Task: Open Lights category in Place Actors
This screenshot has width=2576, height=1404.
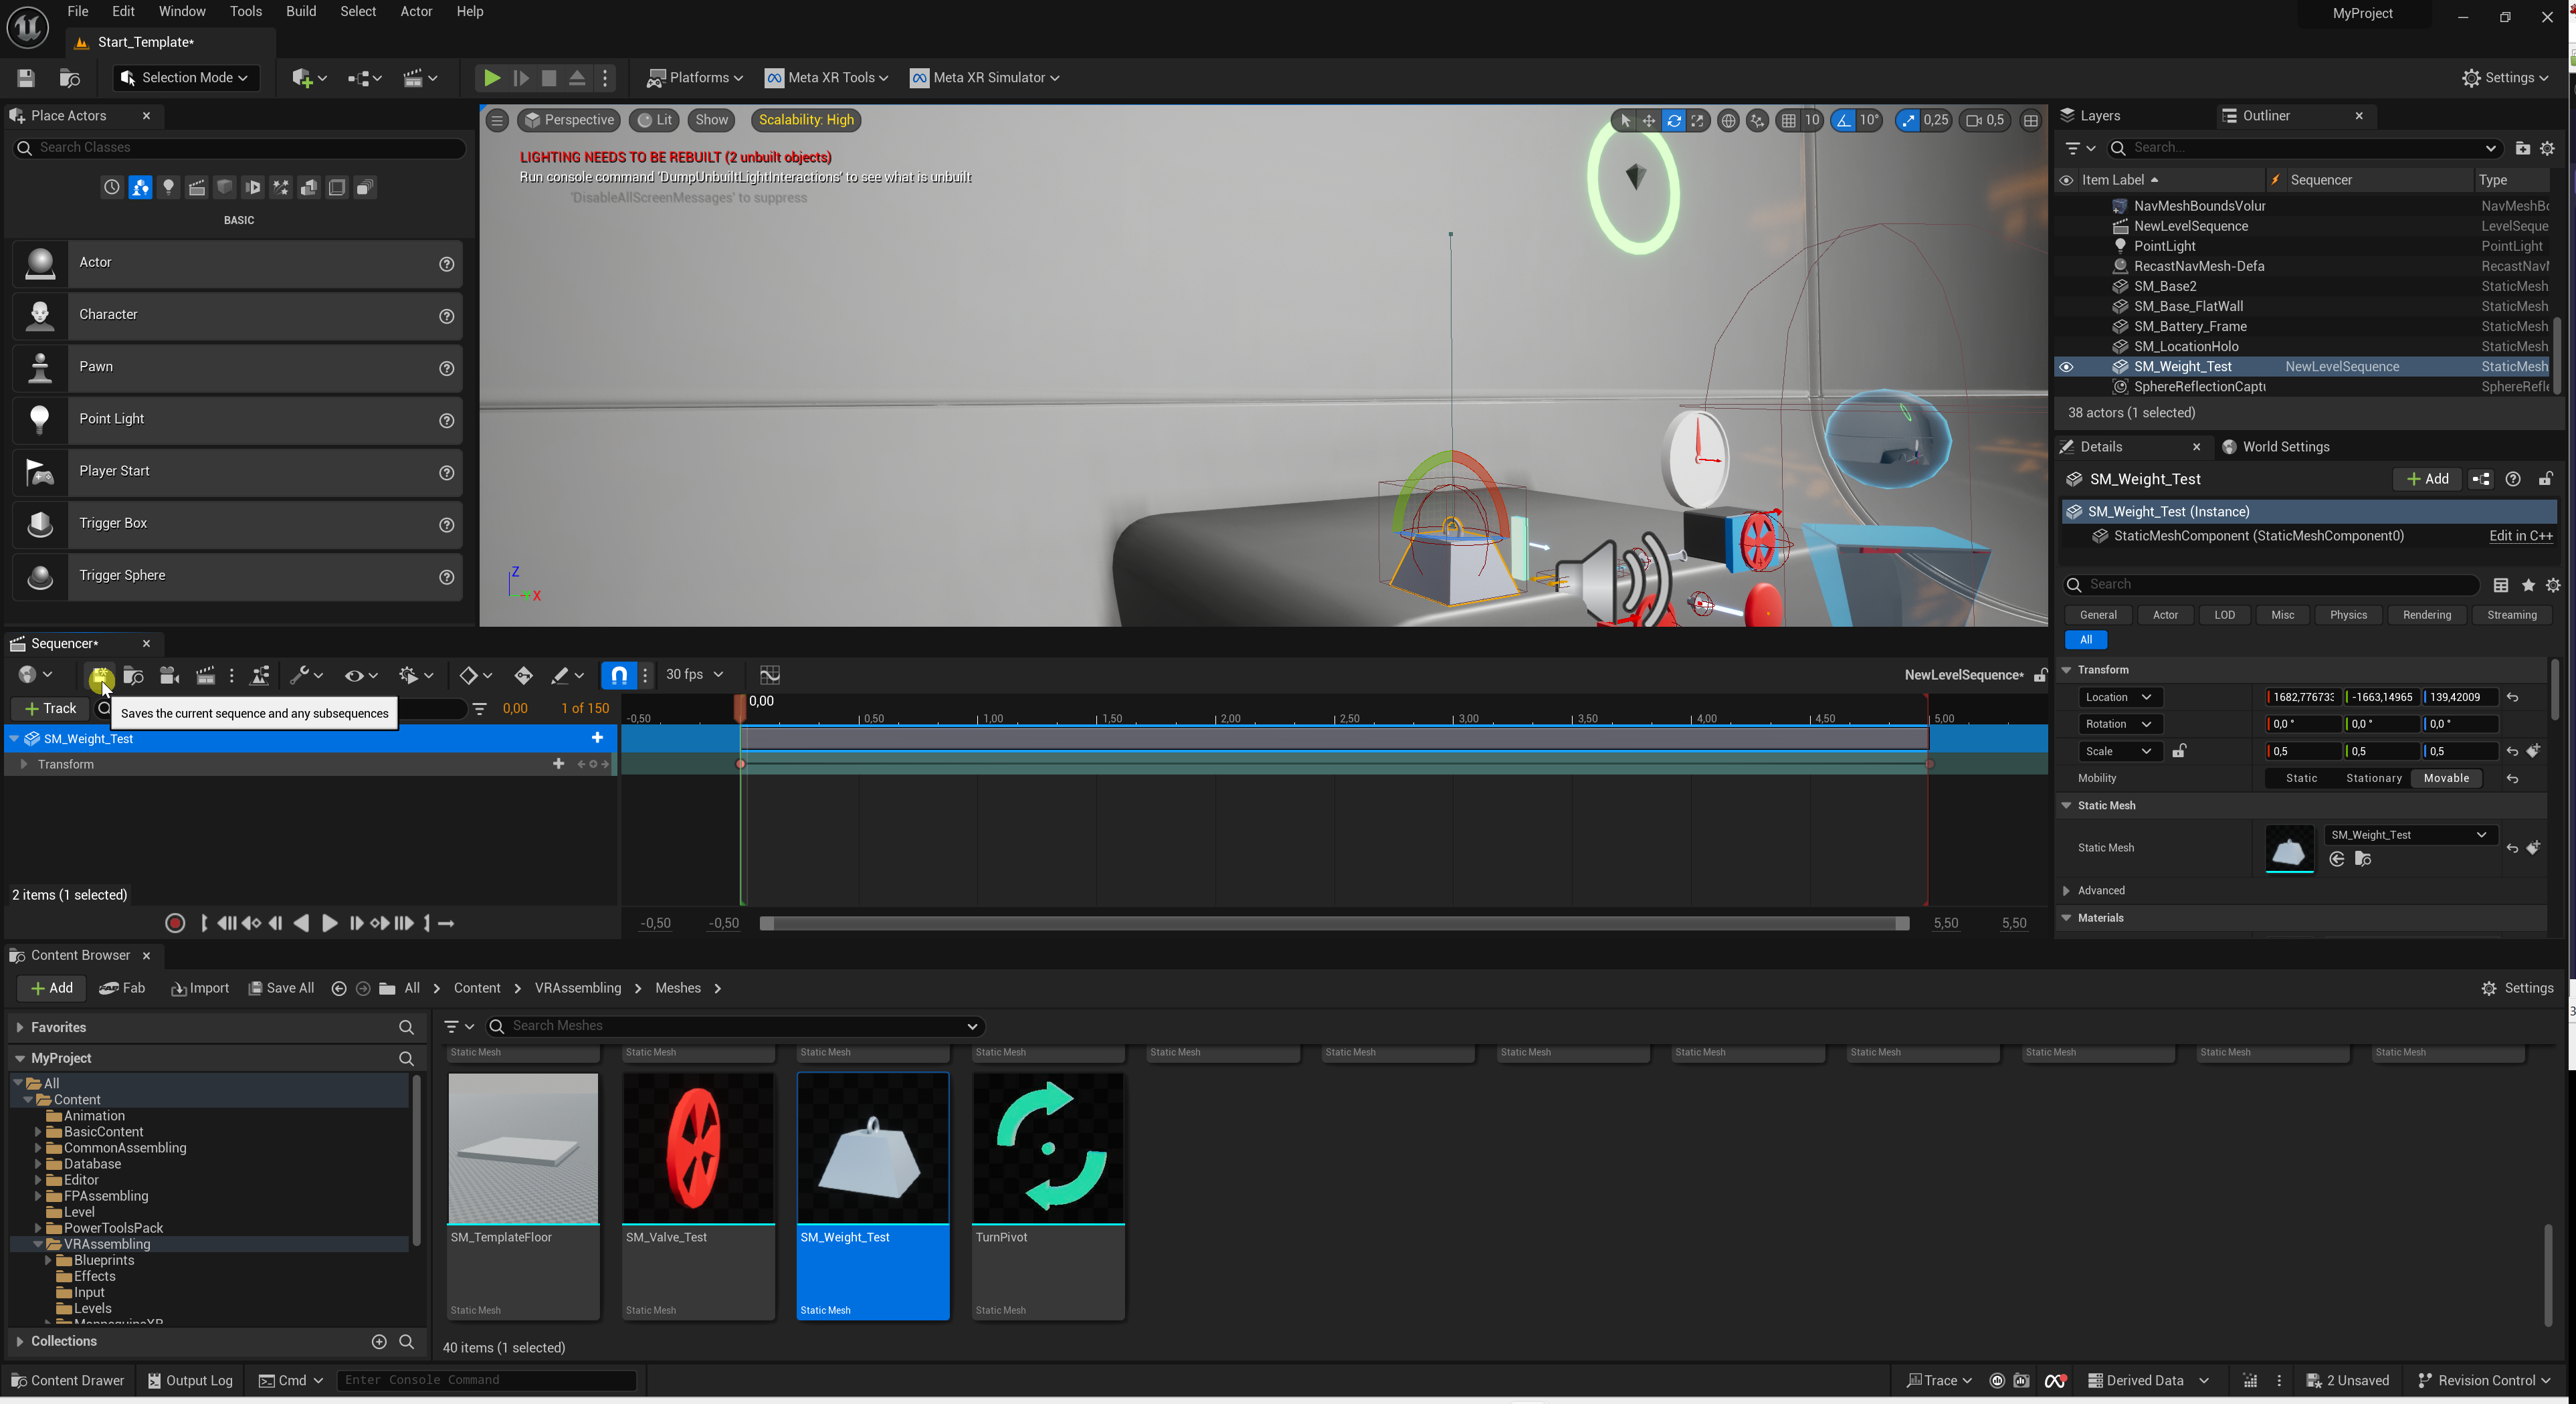Action: tap(169, 187)
